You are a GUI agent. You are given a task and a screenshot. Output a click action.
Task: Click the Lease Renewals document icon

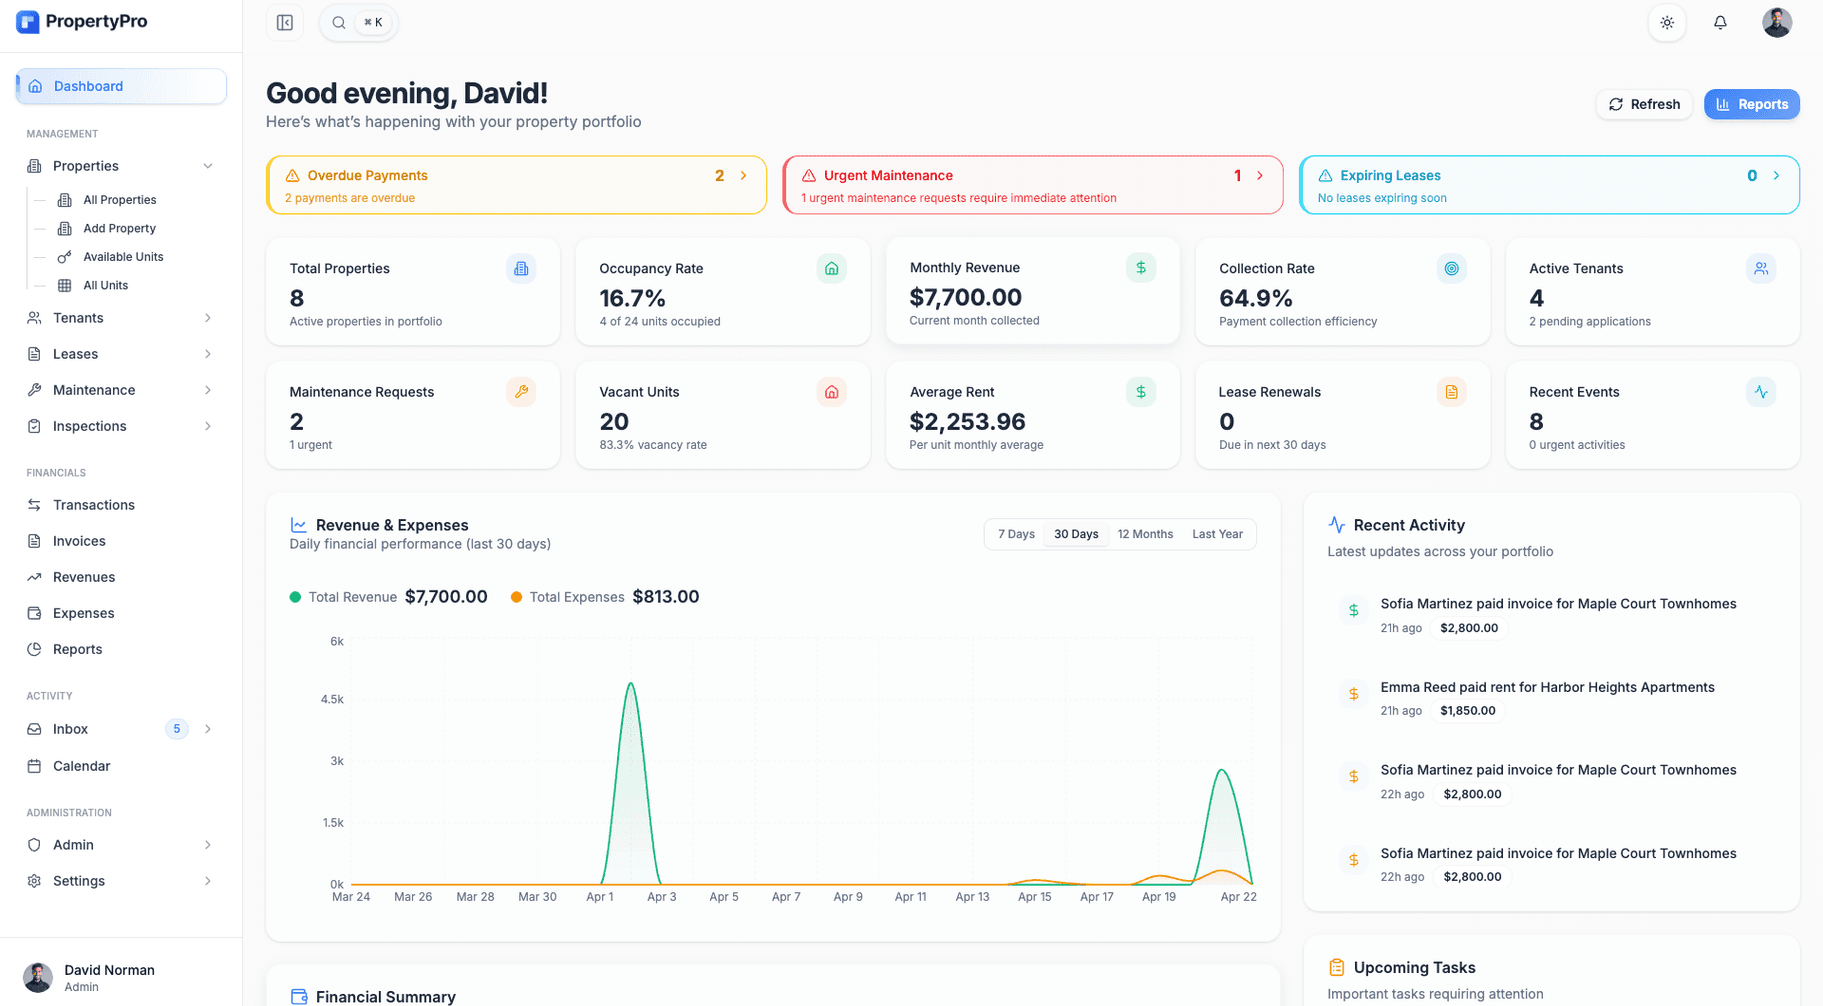point(1451,392)
